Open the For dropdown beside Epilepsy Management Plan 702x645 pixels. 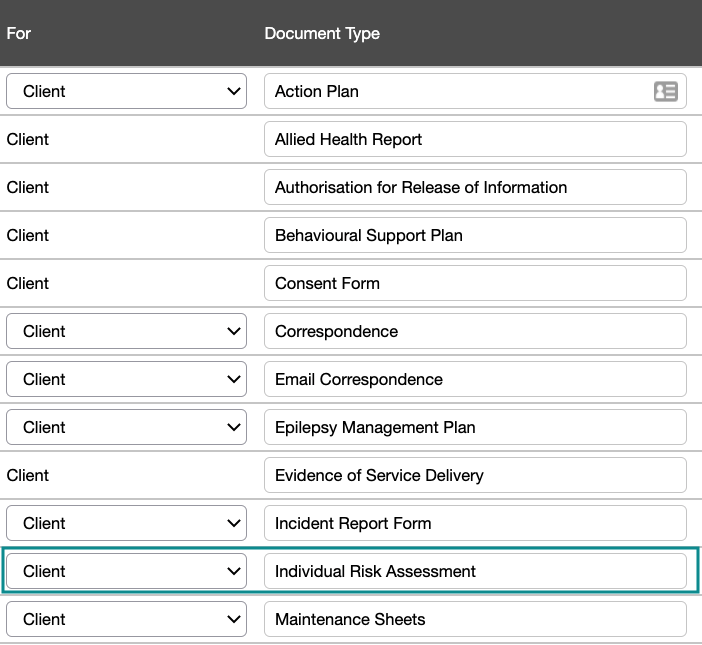tap(126, 427)
